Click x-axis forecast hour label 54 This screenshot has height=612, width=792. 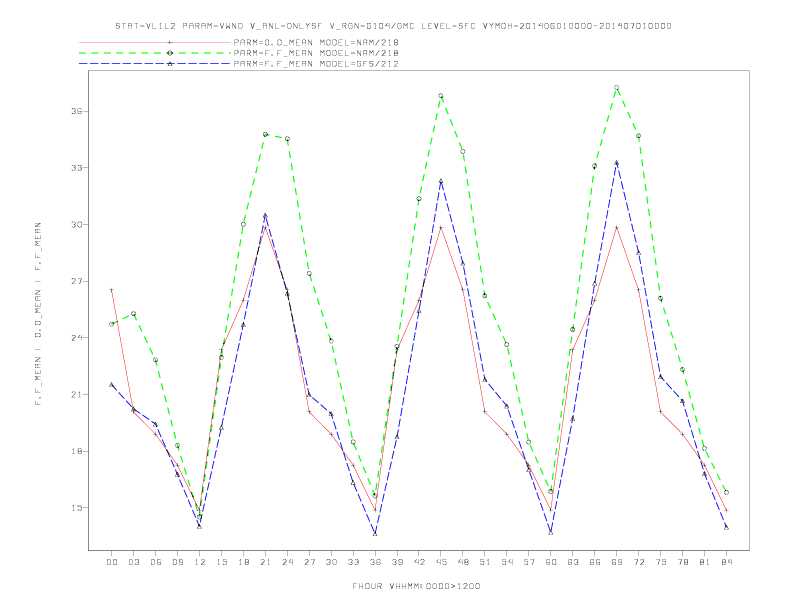click(507, 562)
